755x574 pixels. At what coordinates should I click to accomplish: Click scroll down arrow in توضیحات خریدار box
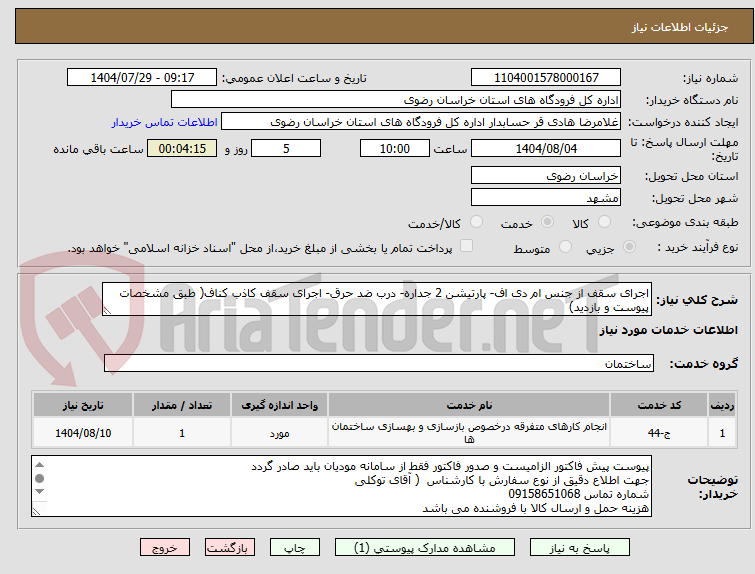point(39,491)
